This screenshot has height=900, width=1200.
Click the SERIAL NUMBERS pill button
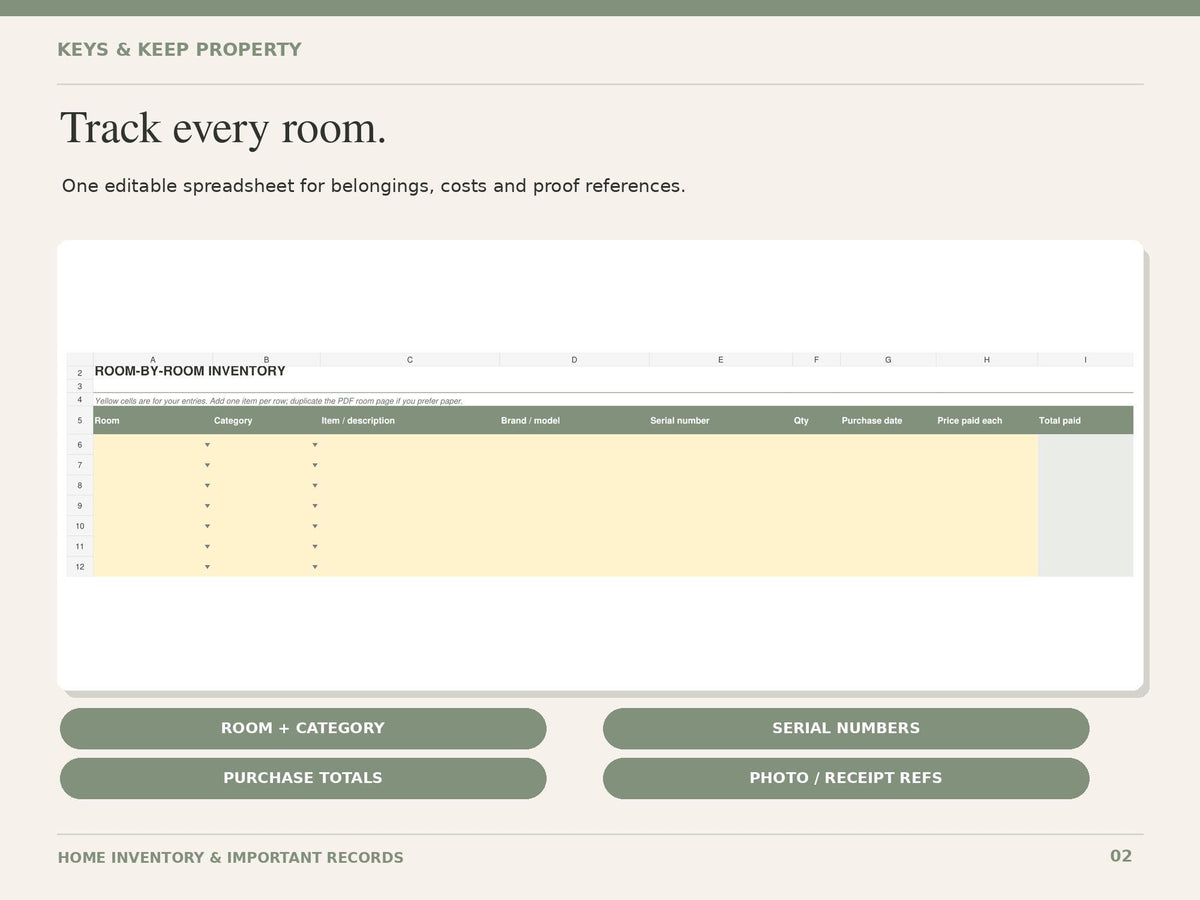pyautogui.click(x=846, y=728)
